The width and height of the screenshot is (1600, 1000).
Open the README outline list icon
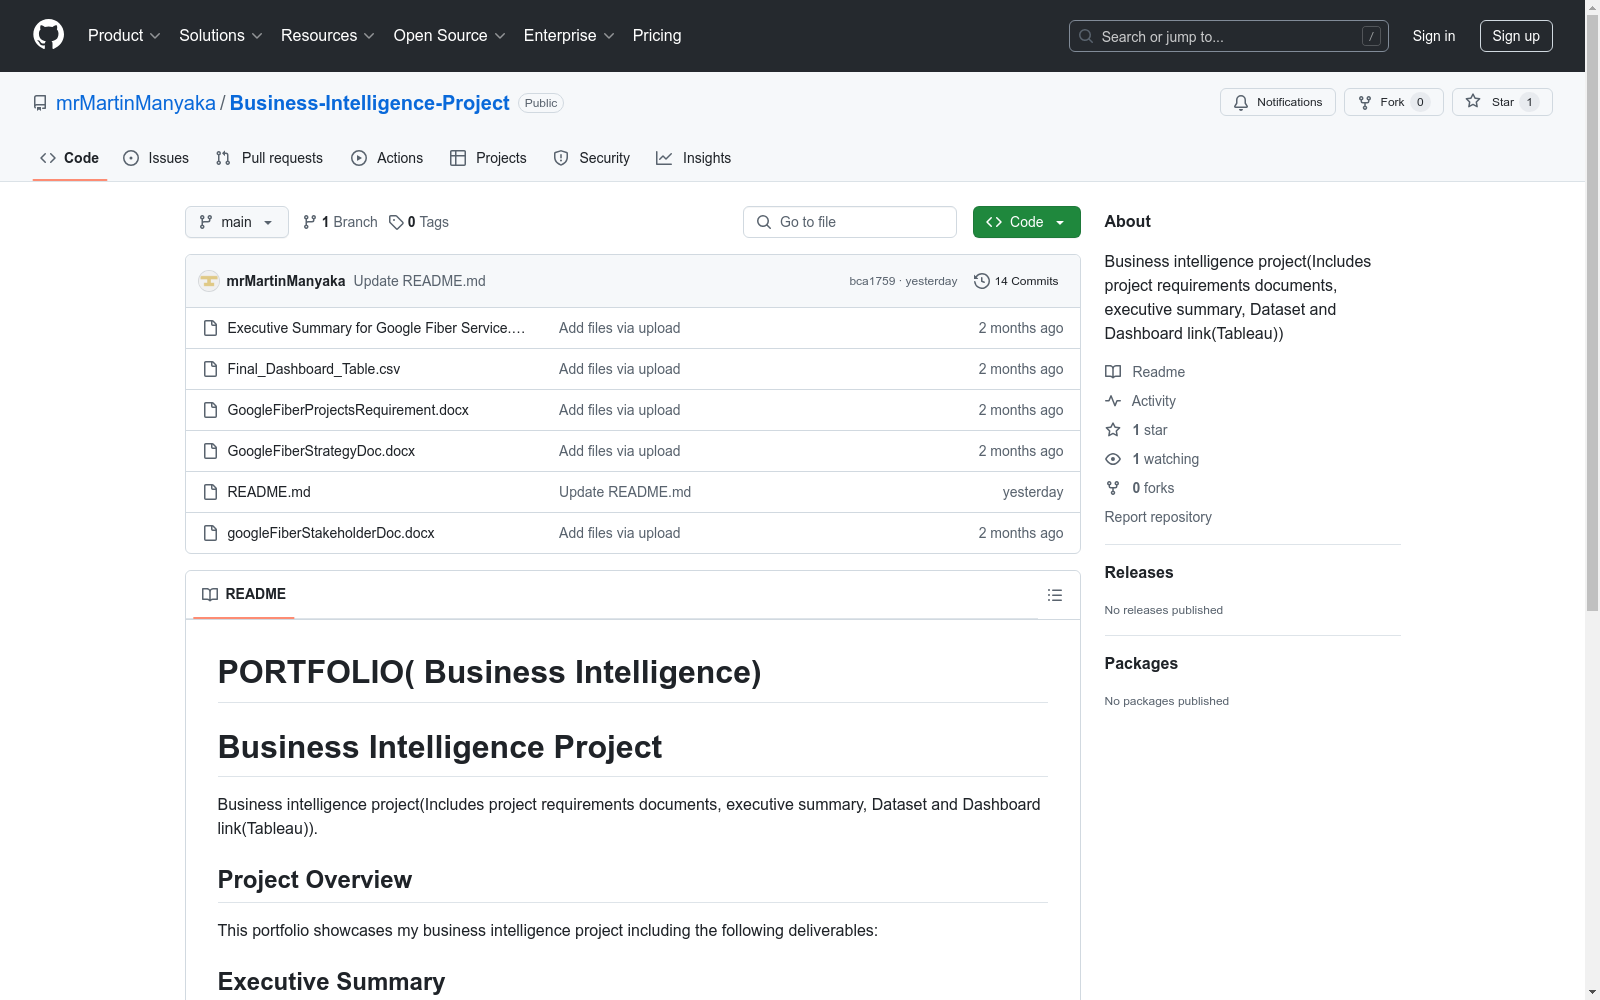(x=1055, y=595)
